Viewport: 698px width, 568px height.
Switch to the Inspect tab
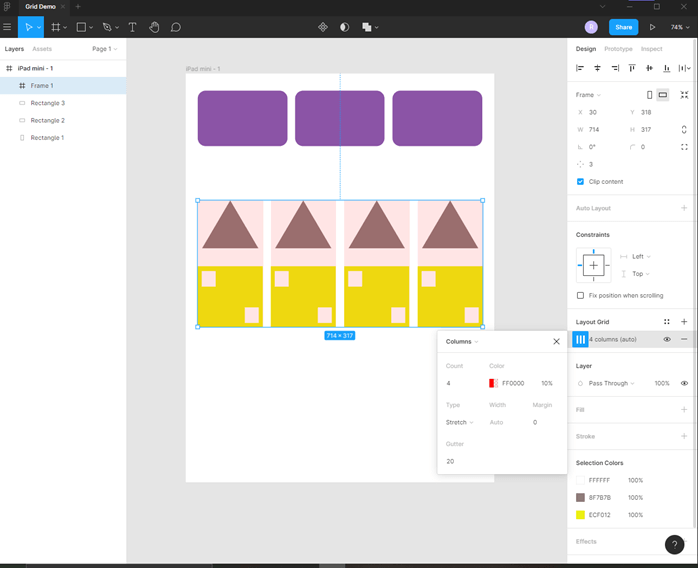651,49
